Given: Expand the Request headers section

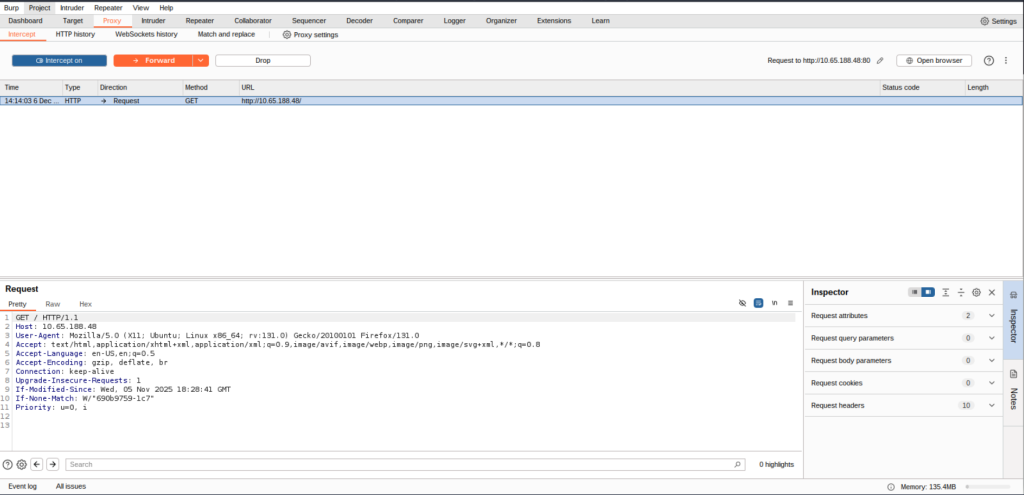Looking at the screenshot, I should [991, 405].
